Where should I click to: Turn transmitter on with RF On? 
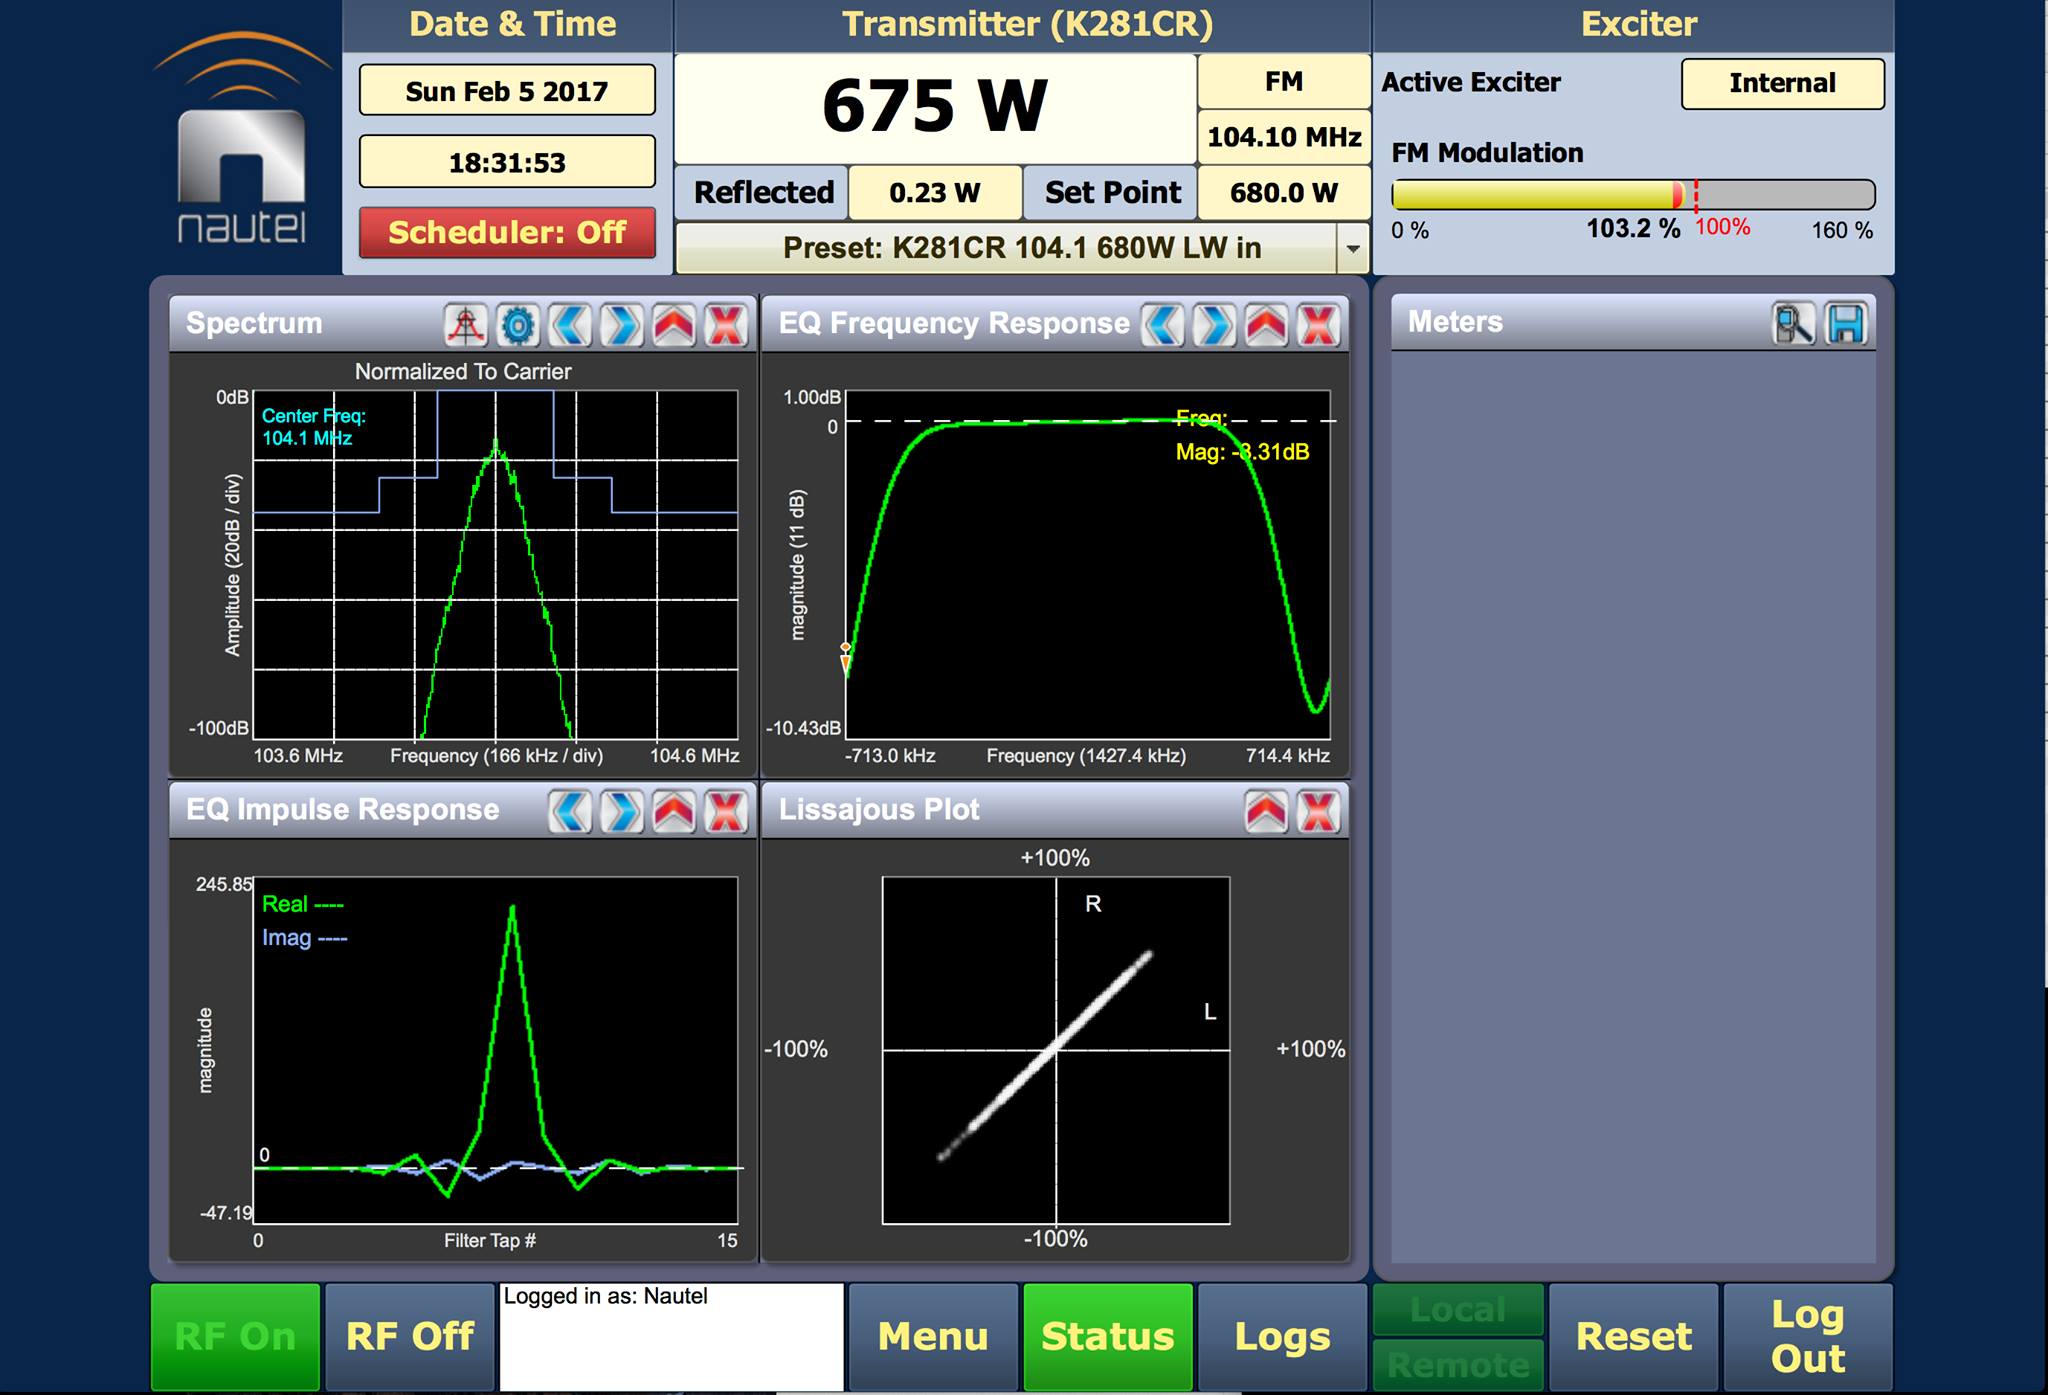click(x=235, y=1336)
